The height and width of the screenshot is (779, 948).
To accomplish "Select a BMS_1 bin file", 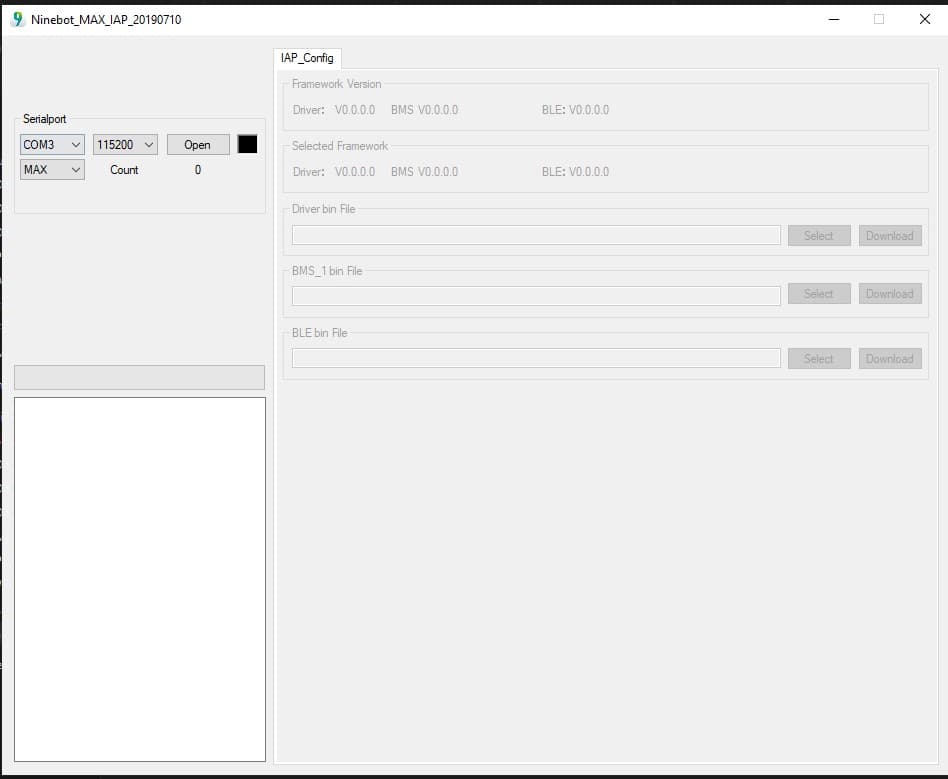I will [x=818, y=293].
